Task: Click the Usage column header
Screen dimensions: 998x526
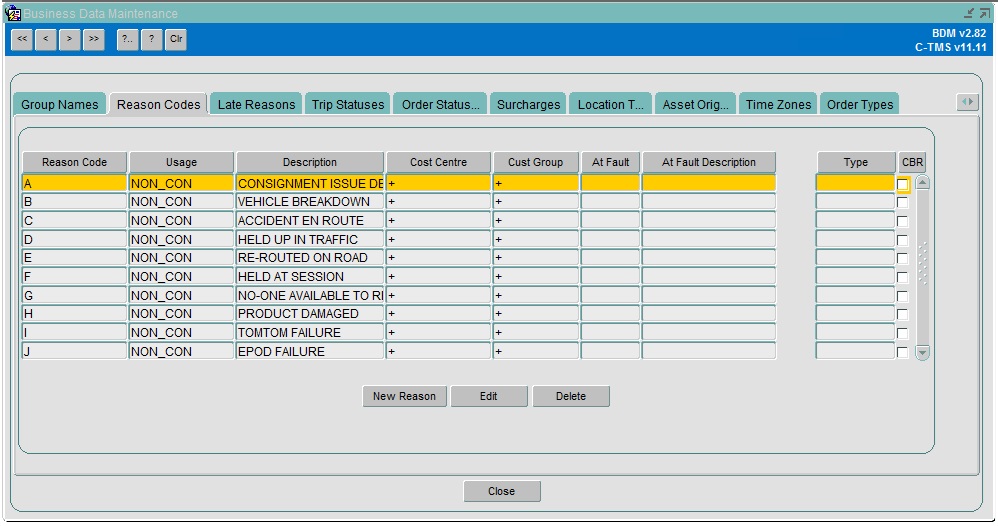Action: pos(181,162)
